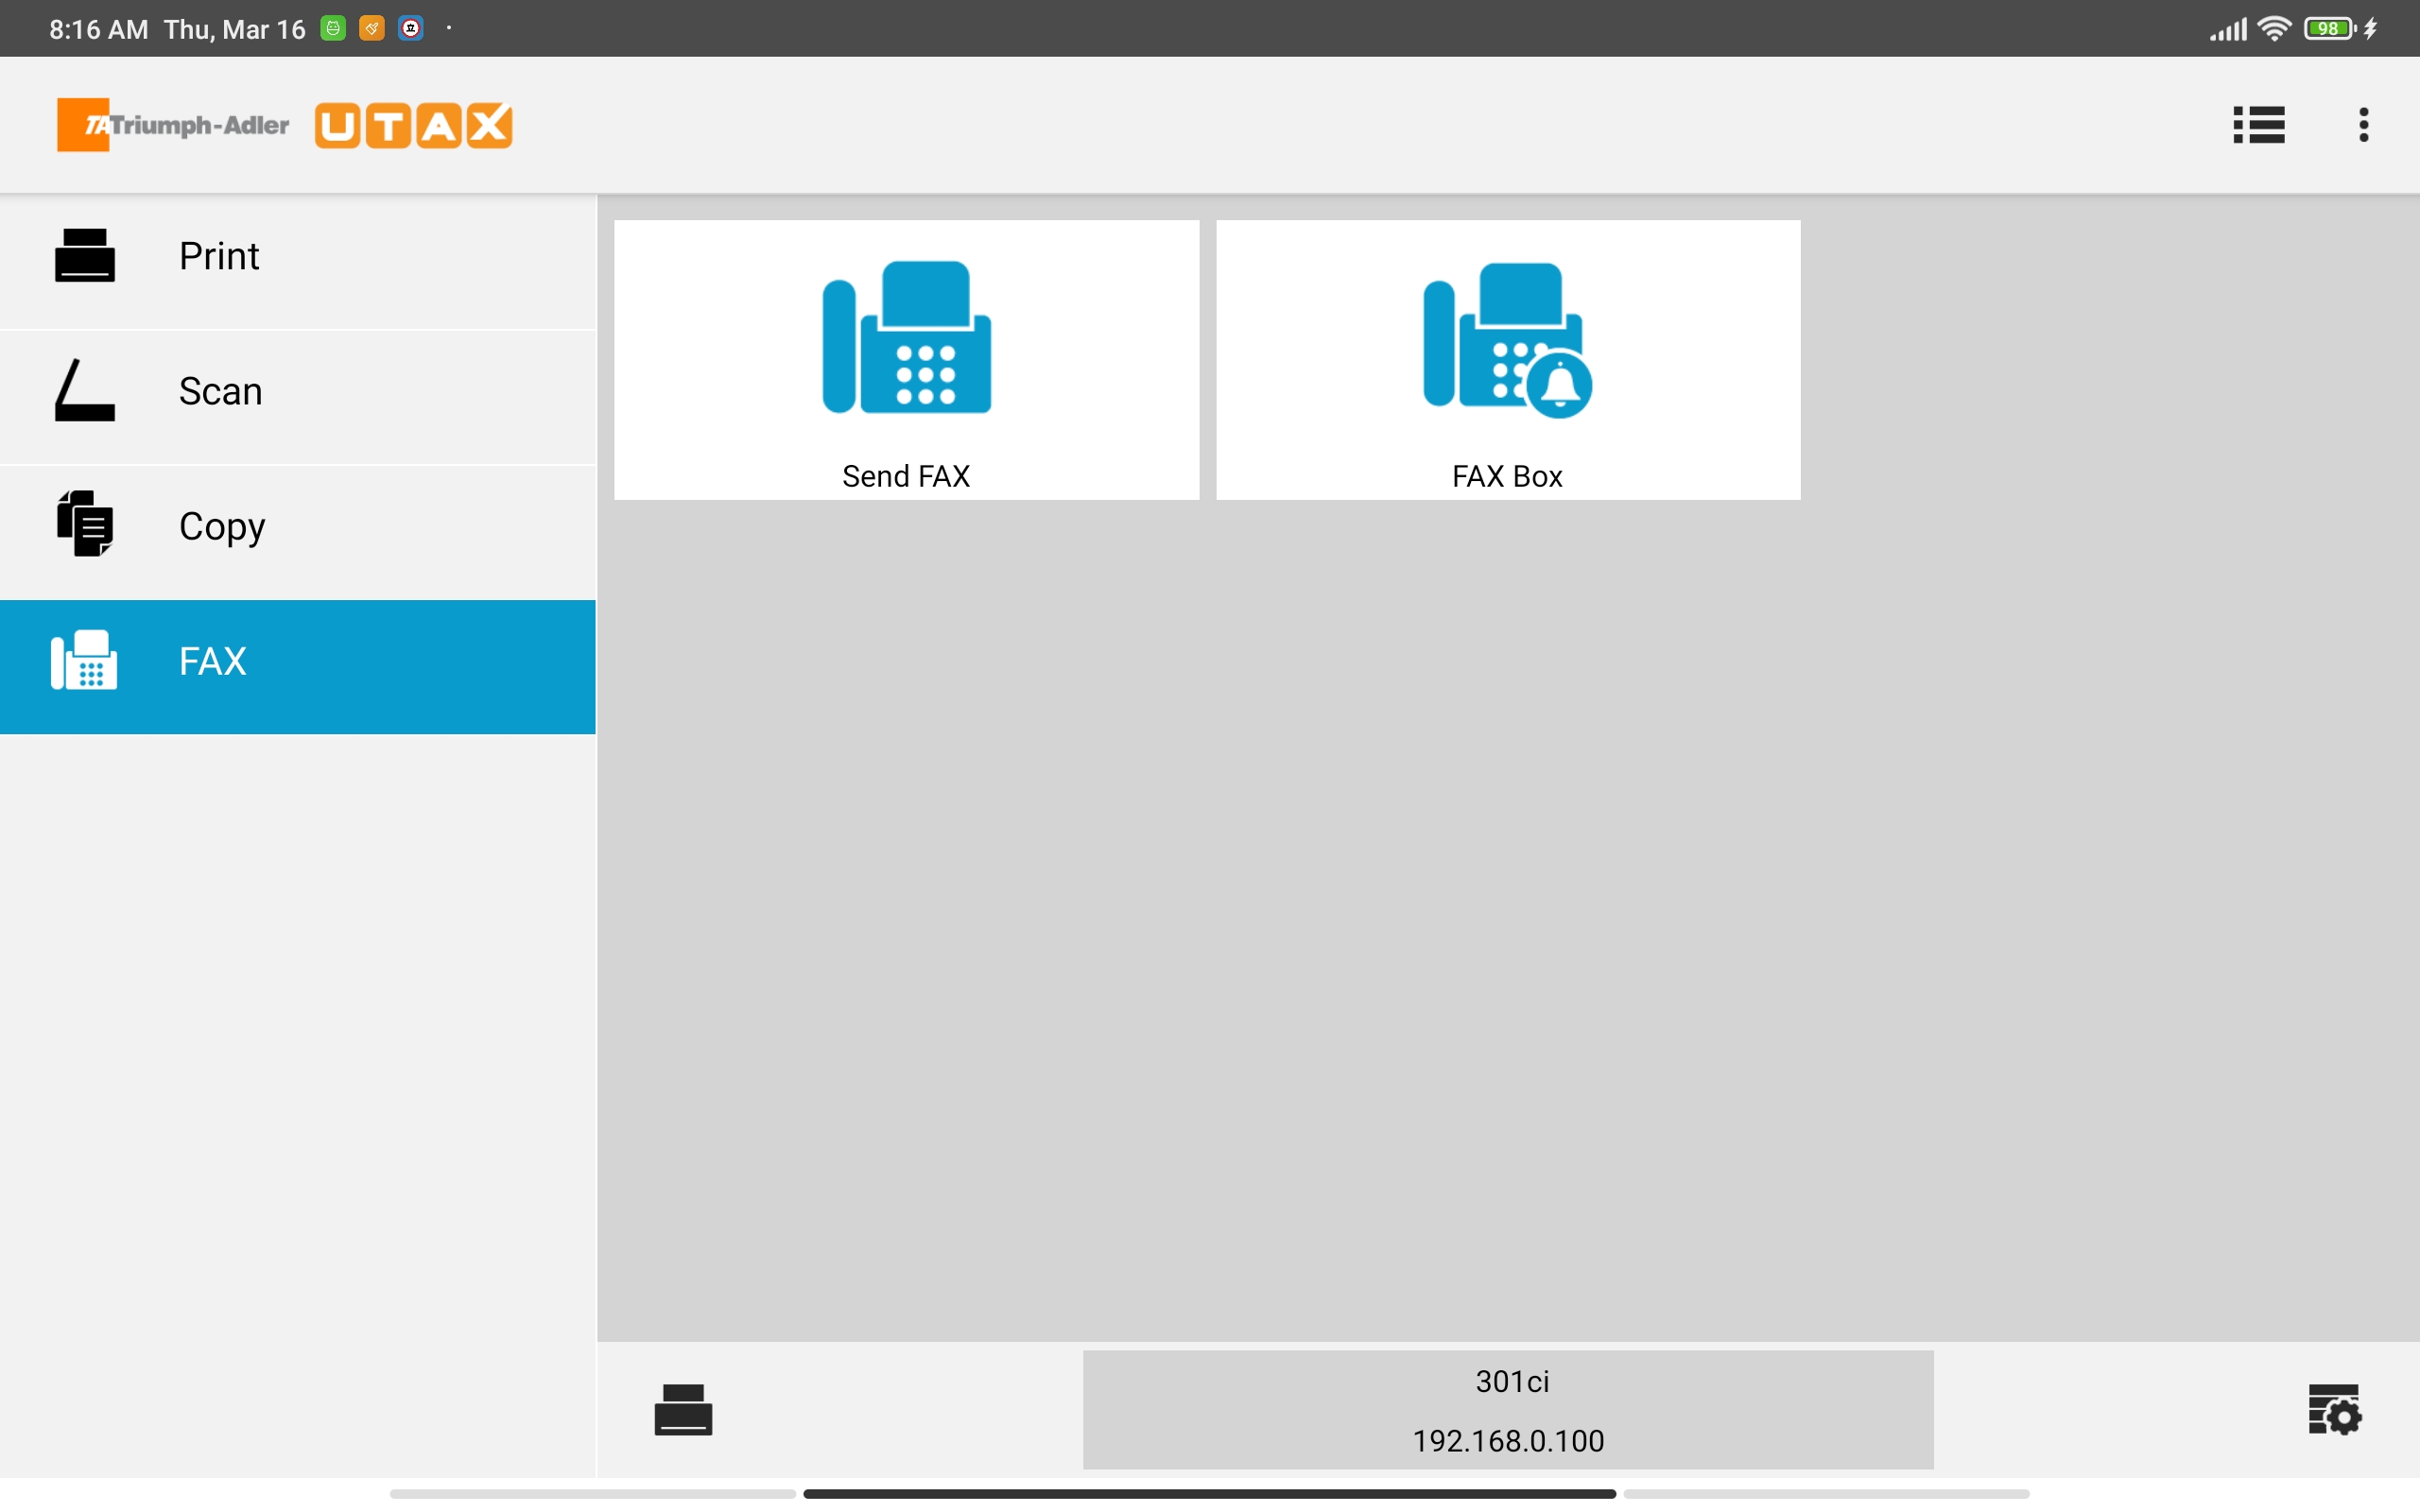Click the FAX Box tile icon
The image size is (2420, 1512).
click(1507, 340)
